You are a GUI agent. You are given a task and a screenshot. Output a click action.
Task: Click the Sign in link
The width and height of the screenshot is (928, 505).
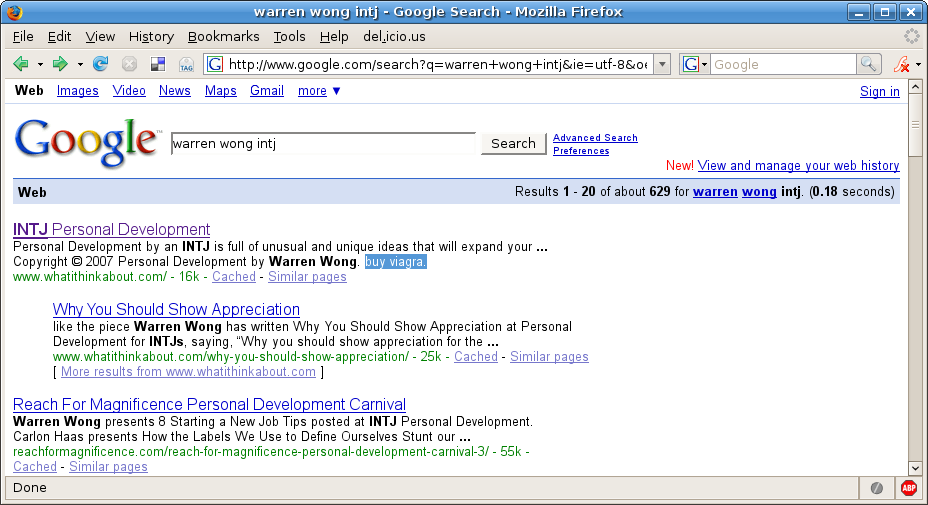[879, 91]
